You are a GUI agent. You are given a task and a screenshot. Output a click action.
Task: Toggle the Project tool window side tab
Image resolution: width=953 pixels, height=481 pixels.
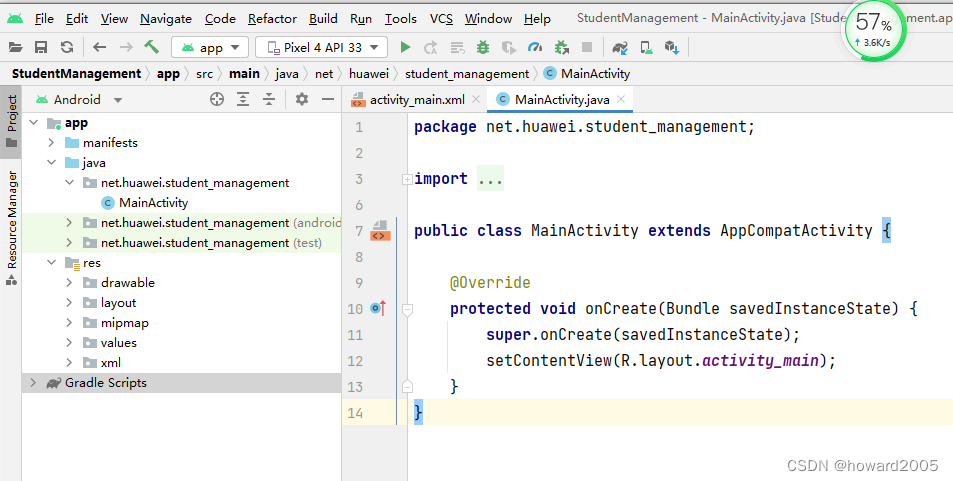point(12,122)
